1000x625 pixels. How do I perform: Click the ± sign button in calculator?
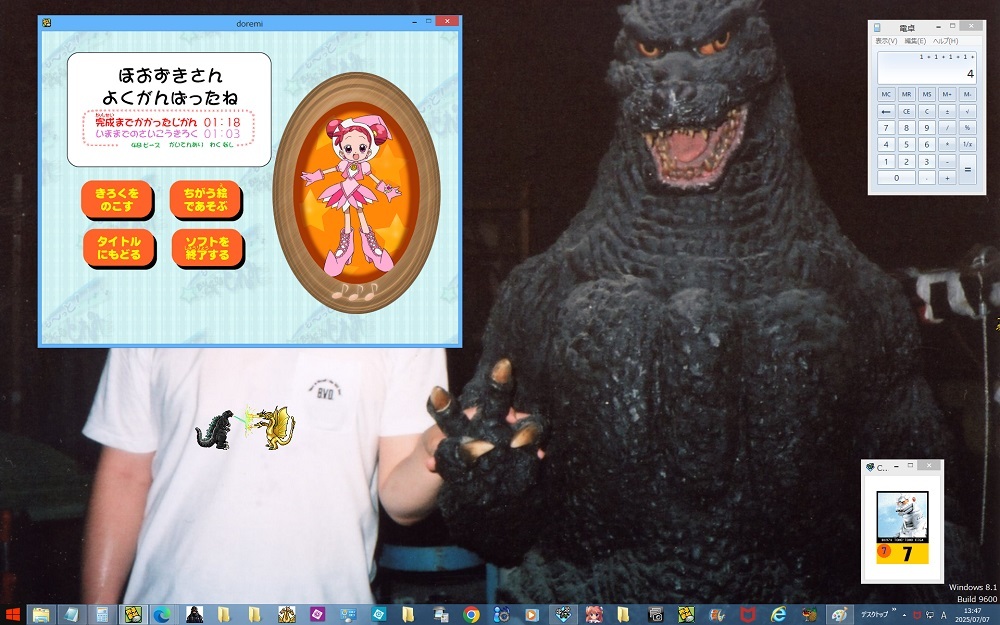point(947,111)
